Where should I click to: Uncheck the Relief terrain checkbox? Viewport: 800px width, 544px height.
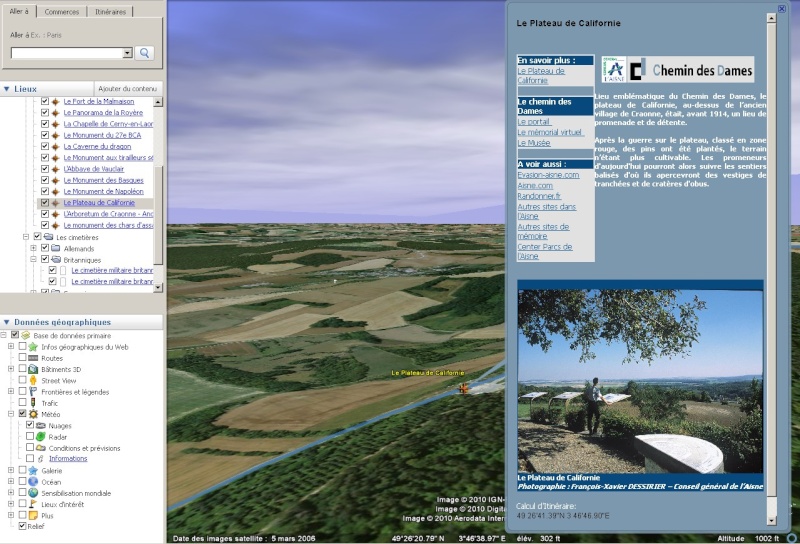tap(22, 526)
